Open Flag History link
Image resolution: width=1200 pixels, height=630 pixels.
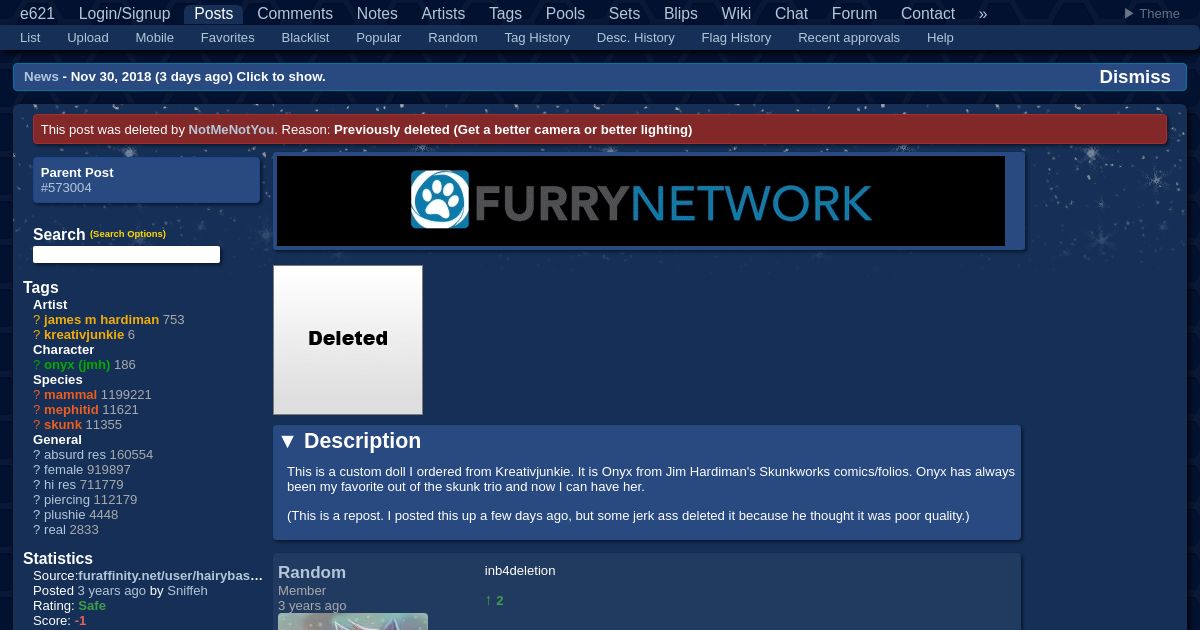736,38
